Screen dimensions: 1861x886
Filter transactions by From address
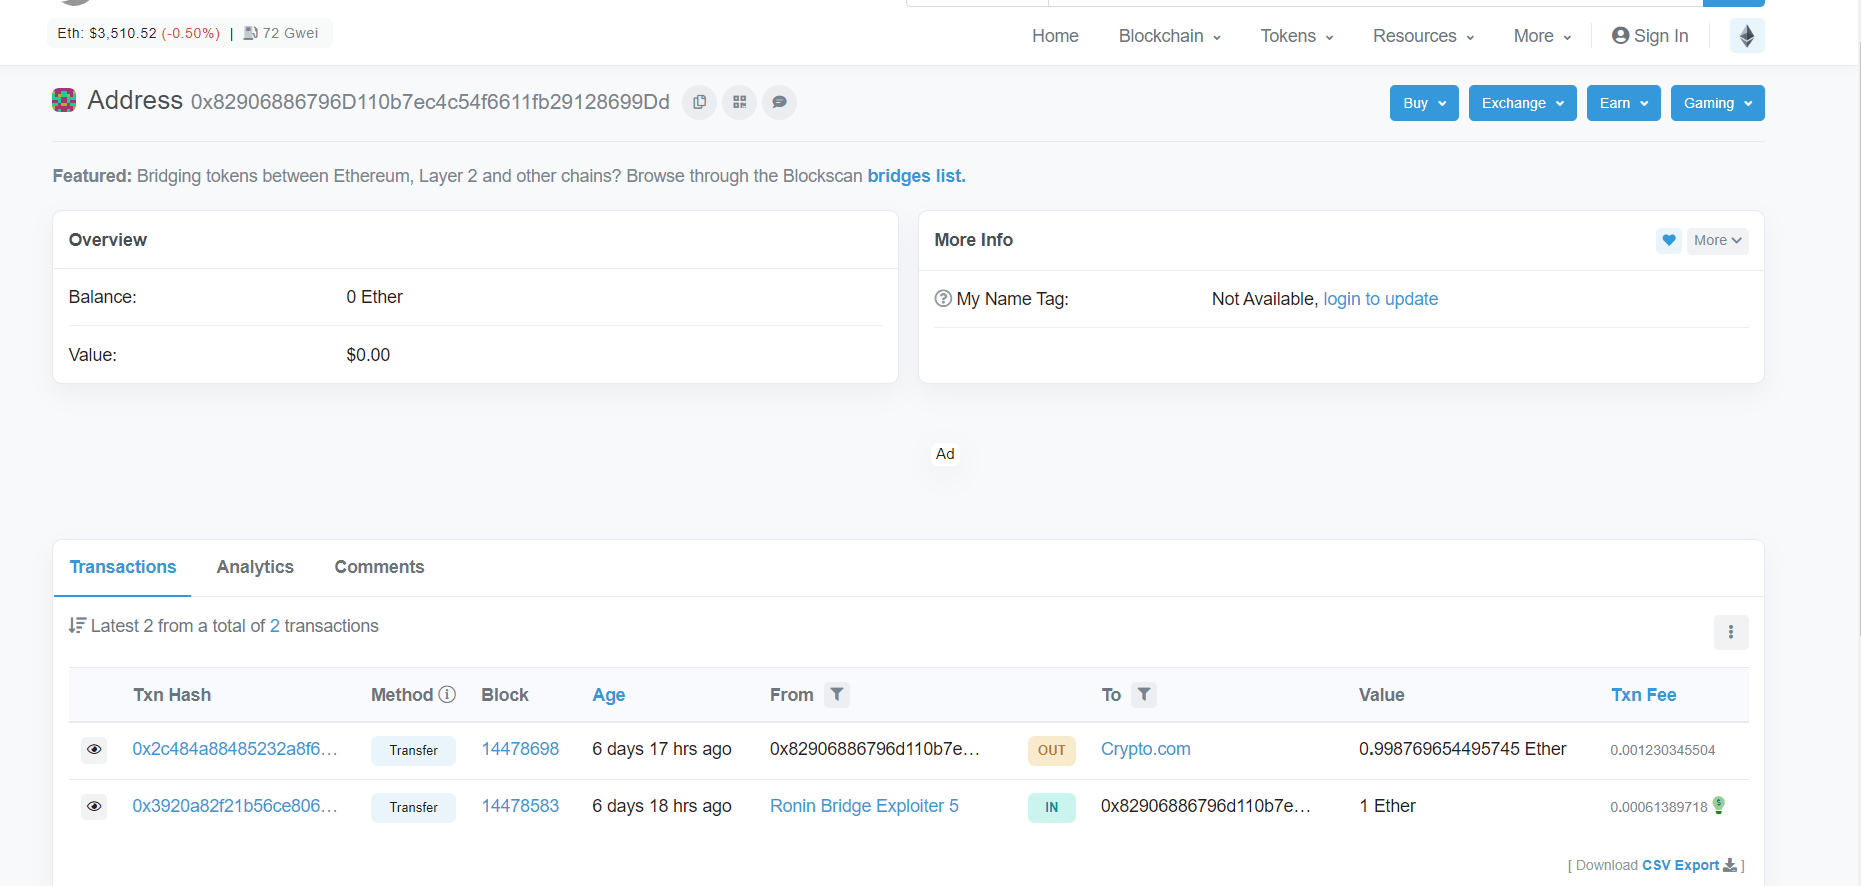tap(837, 695)
